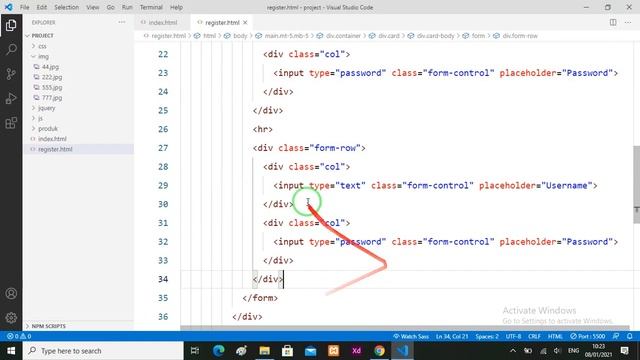Open Mail app from taskbar
This screenshot has width=640, height=360.
[x=310, y=351]
